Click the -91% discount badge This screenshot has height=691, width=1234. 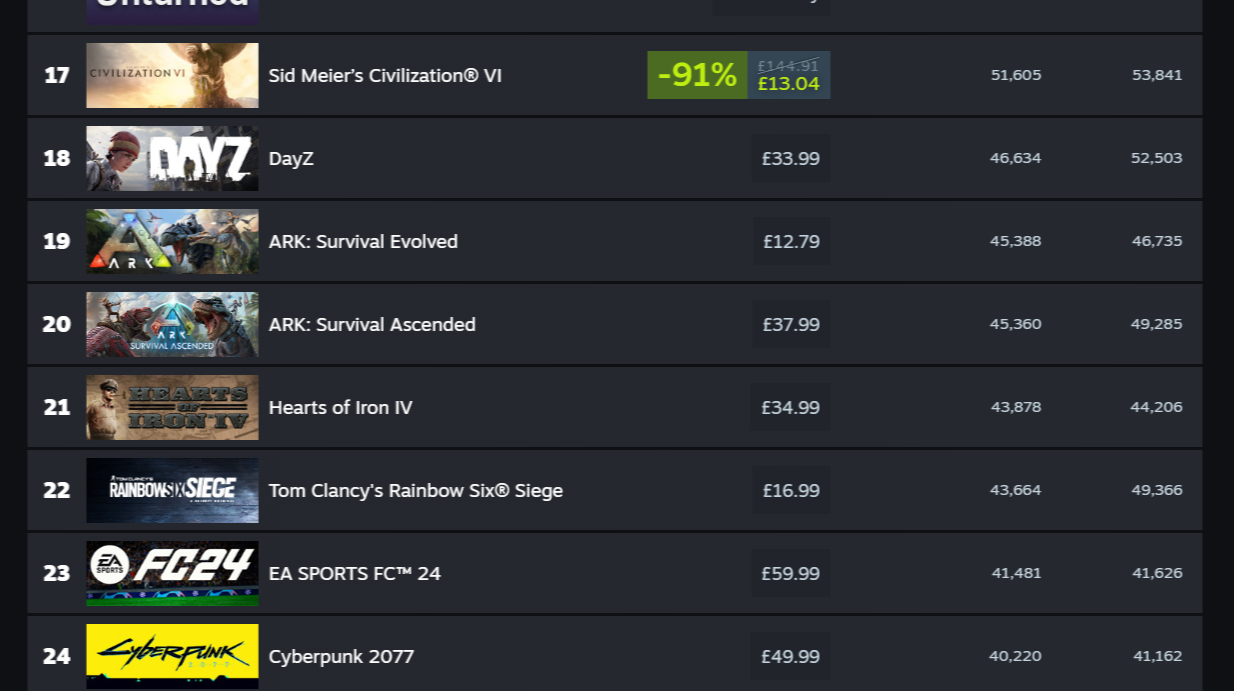[695, 75]
